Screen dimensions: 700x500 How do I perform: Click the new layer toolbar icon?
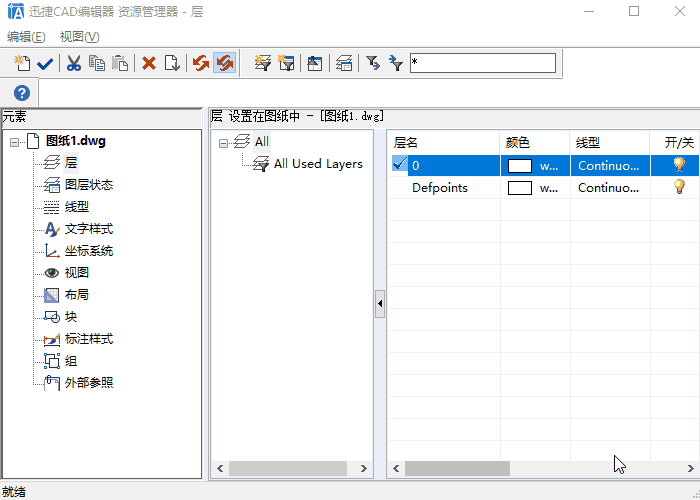pos(23,63)
